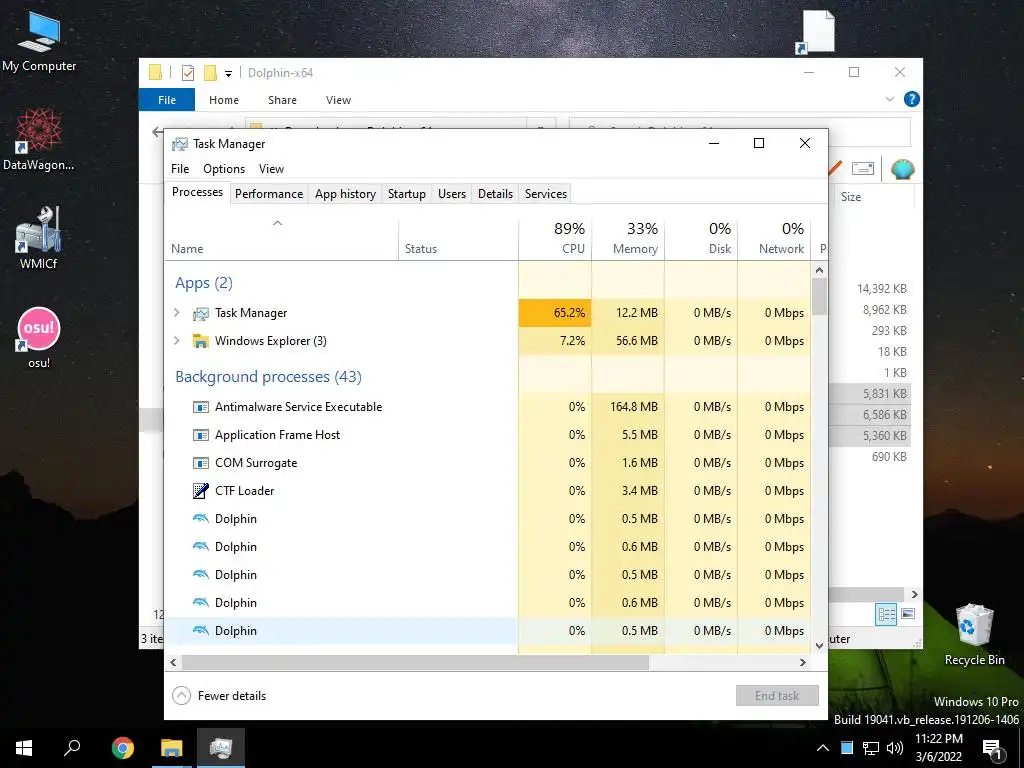Select the Recycle Bin desktop icon
This screenshot has height=768, width=1024.
(x=974, y=633)
